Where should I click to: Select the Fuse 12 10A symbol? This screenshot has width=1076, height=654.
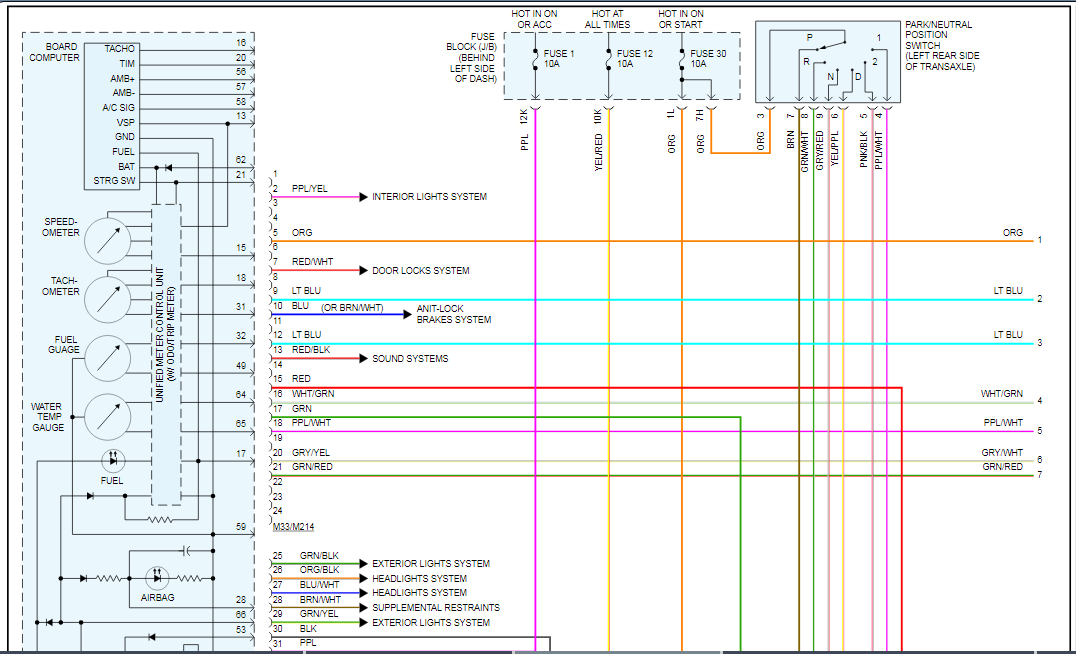tap(608, 59)
